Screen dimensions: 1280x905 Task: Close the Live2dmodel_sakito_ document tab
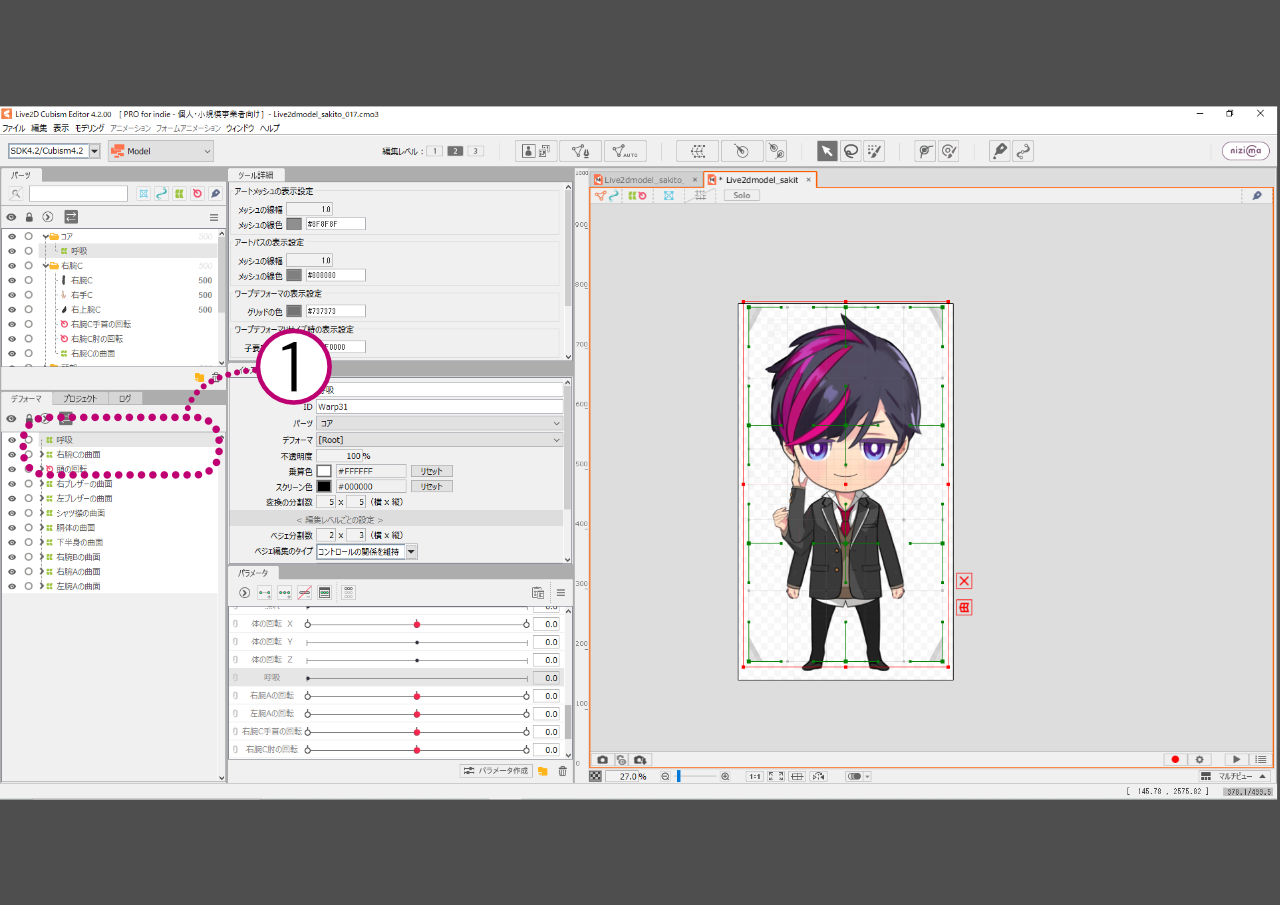(695, 180)
